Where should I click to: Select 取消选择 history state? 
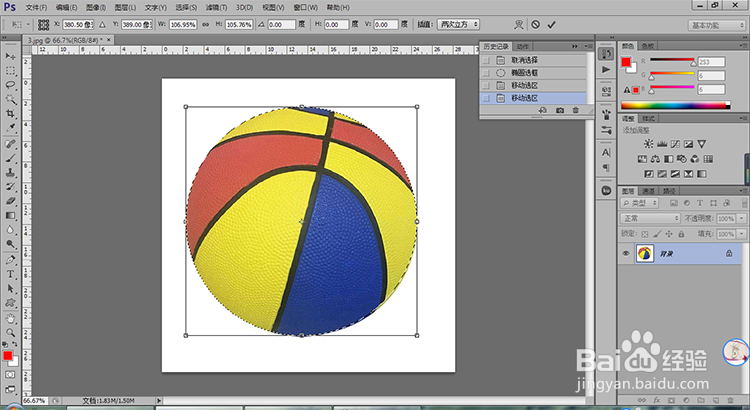pyautogui.click(x=533, y=60)
